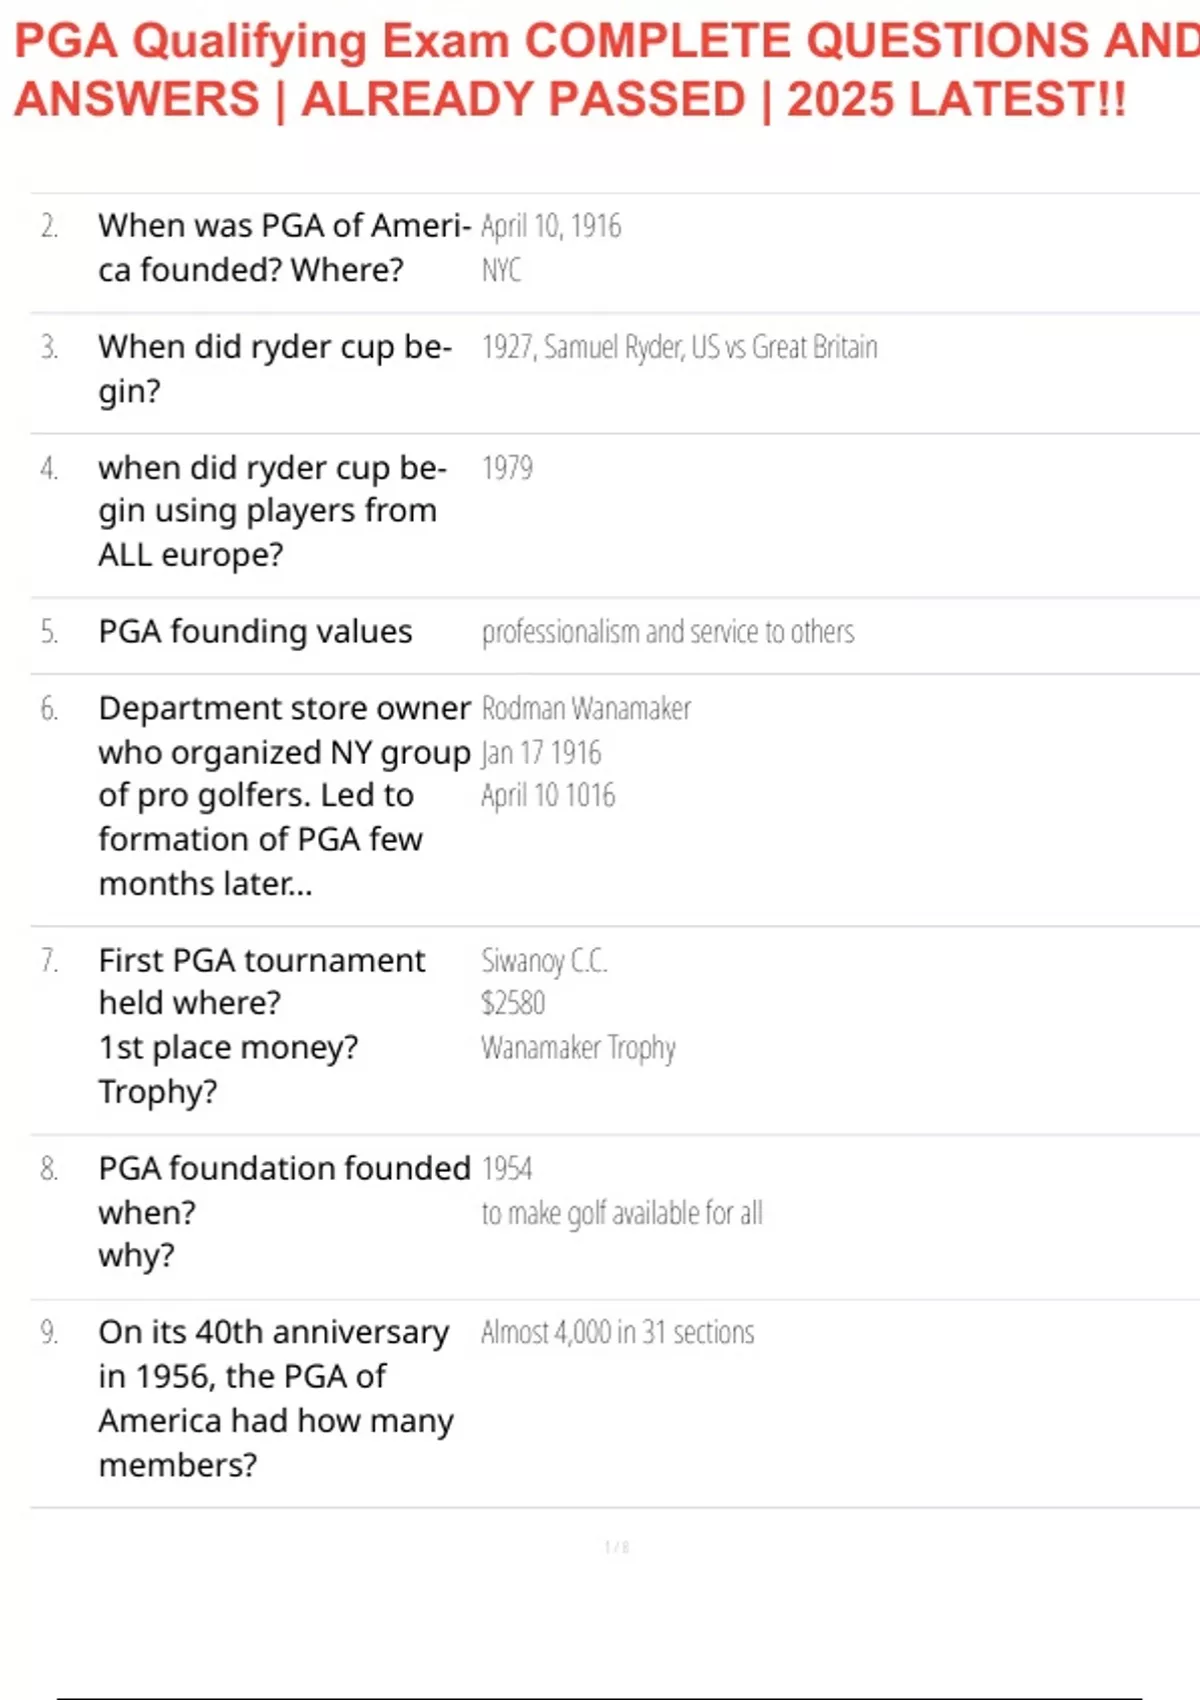Click the page number indicator at bottom
Image resolution: width=1200 pixels, height=1700 pixels.
pos(616,1547)
